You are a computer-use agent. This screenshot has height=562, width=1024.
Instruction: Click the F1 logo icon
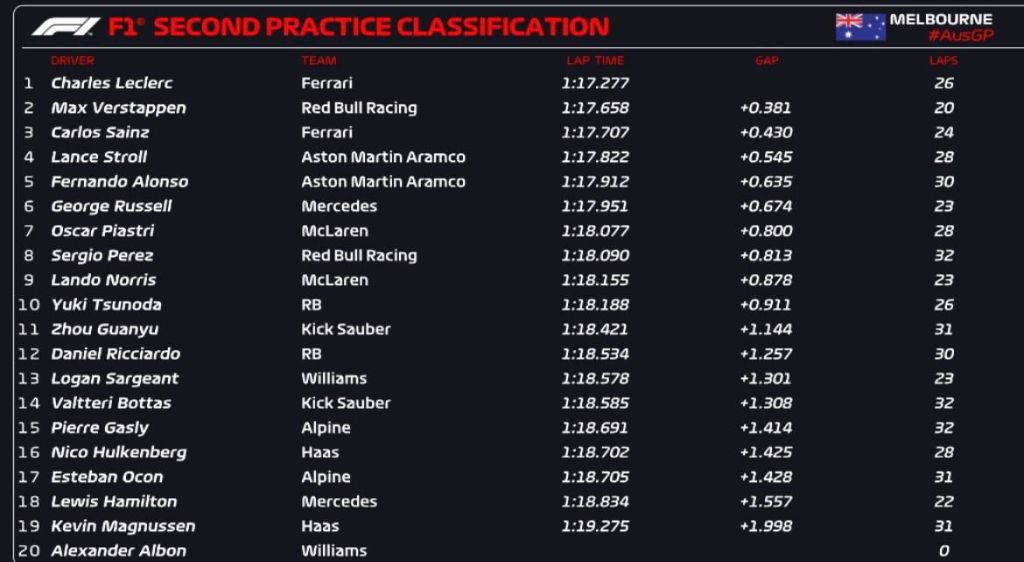pyautogui.click(x=65, y=26)
